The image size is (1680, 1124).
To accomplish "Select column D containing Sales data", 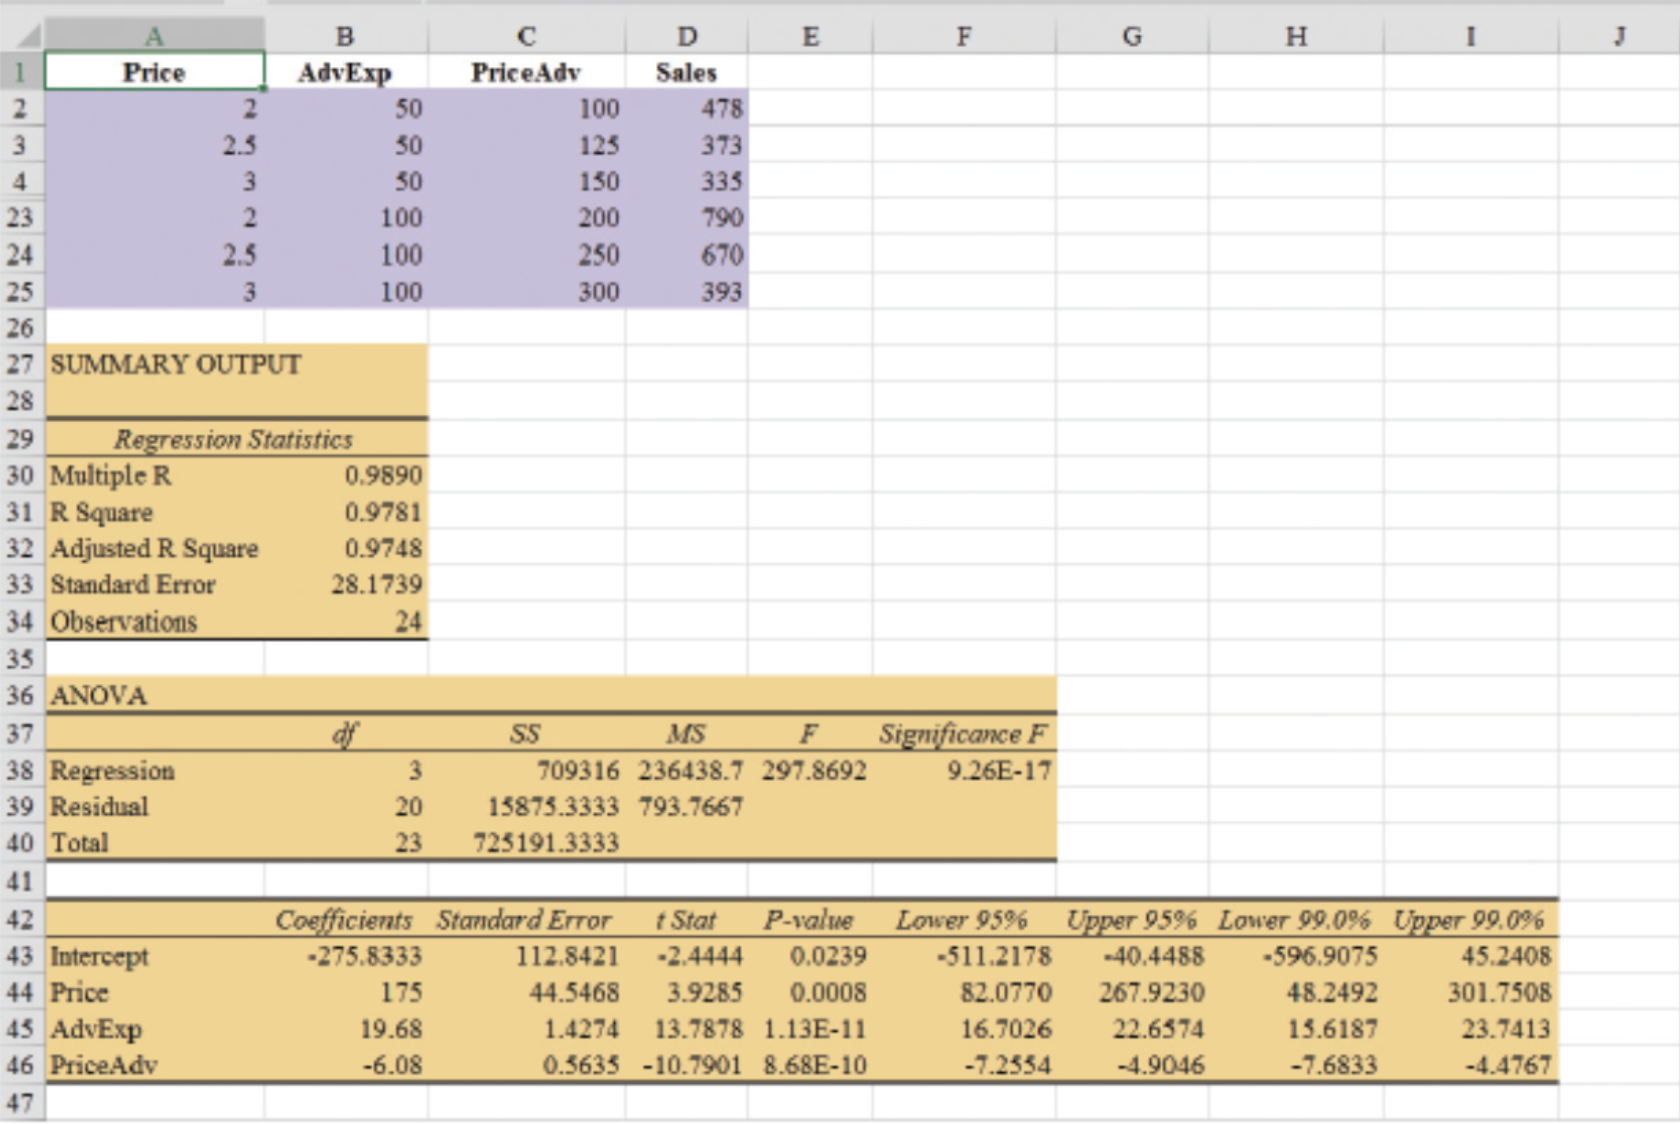I will click(687, 35).
